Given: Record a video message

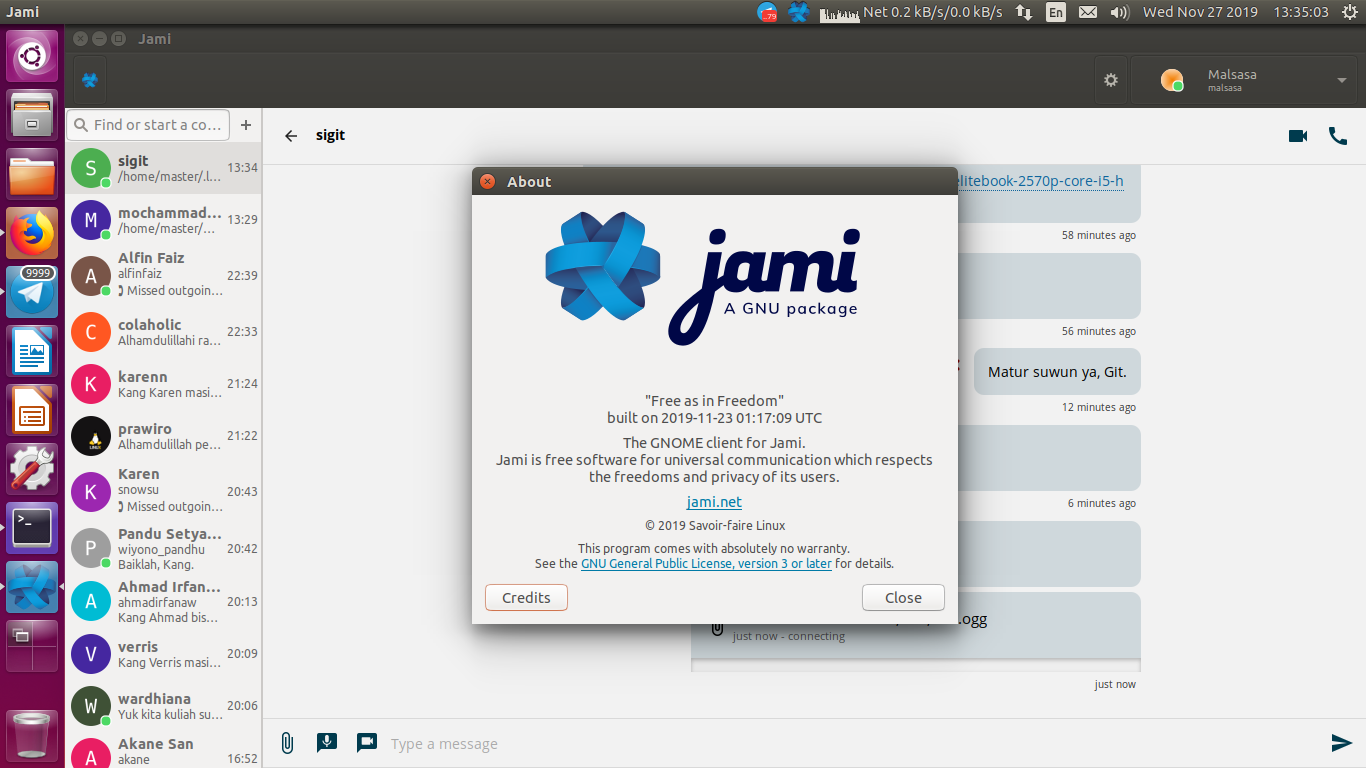Looking at the screenshot, I should point(366,743).
